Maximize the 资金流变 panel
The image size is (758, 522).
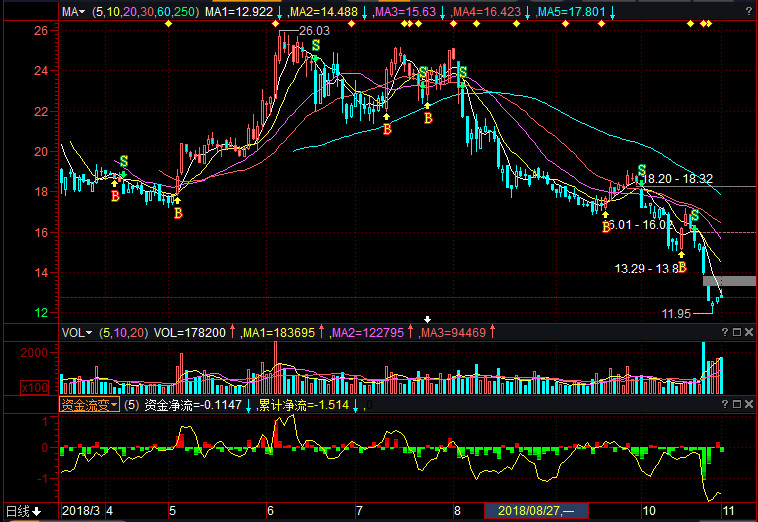point(735,405)
